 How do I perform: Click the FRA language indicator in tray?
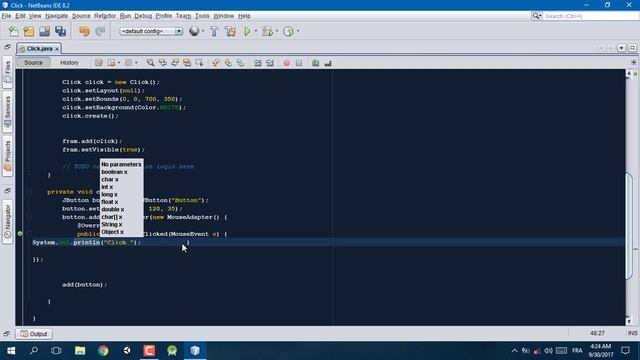pyautogui.click(x=577, y=351)
